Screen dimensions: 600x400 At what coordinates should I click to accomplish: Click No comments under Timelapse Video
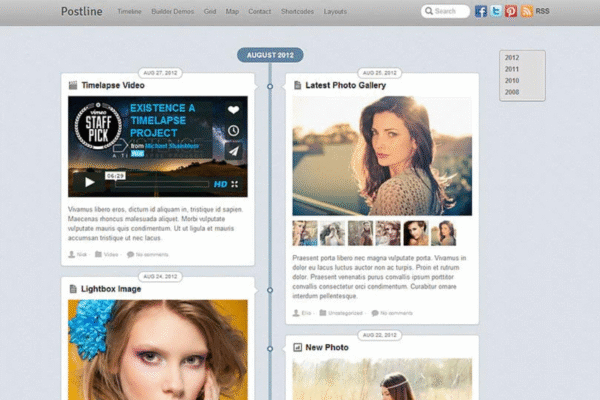tap(152, 254)
